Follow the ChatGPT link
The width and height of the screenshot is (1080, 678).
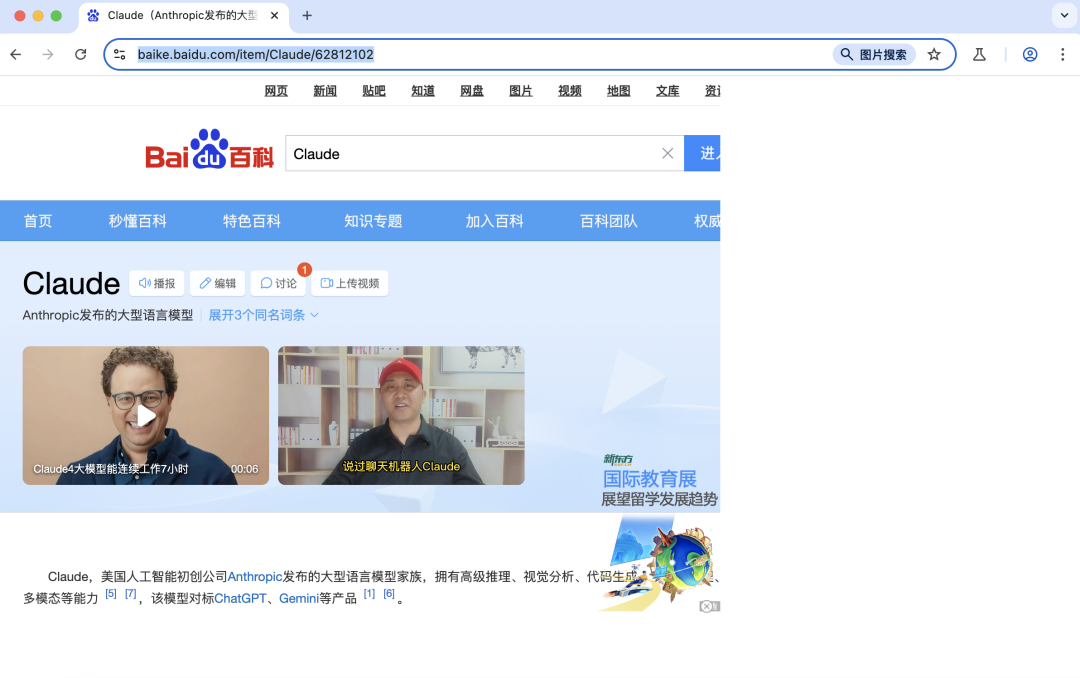point(240,599)
